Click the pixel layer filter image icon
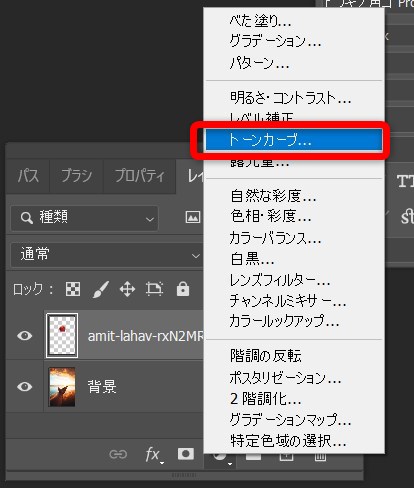The width and height of the screenshot is (414, 488). 193,217
